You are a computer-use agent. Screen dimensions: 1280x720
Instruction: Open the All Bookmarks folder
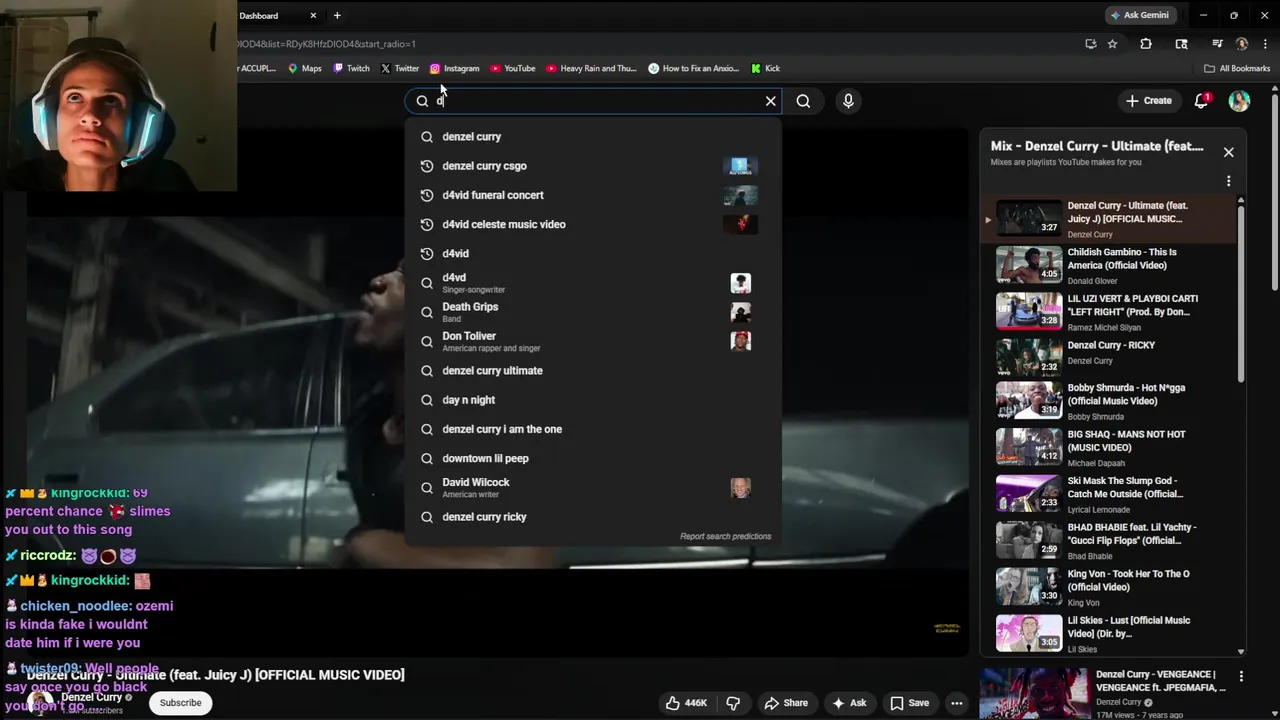coord(1237,69)
